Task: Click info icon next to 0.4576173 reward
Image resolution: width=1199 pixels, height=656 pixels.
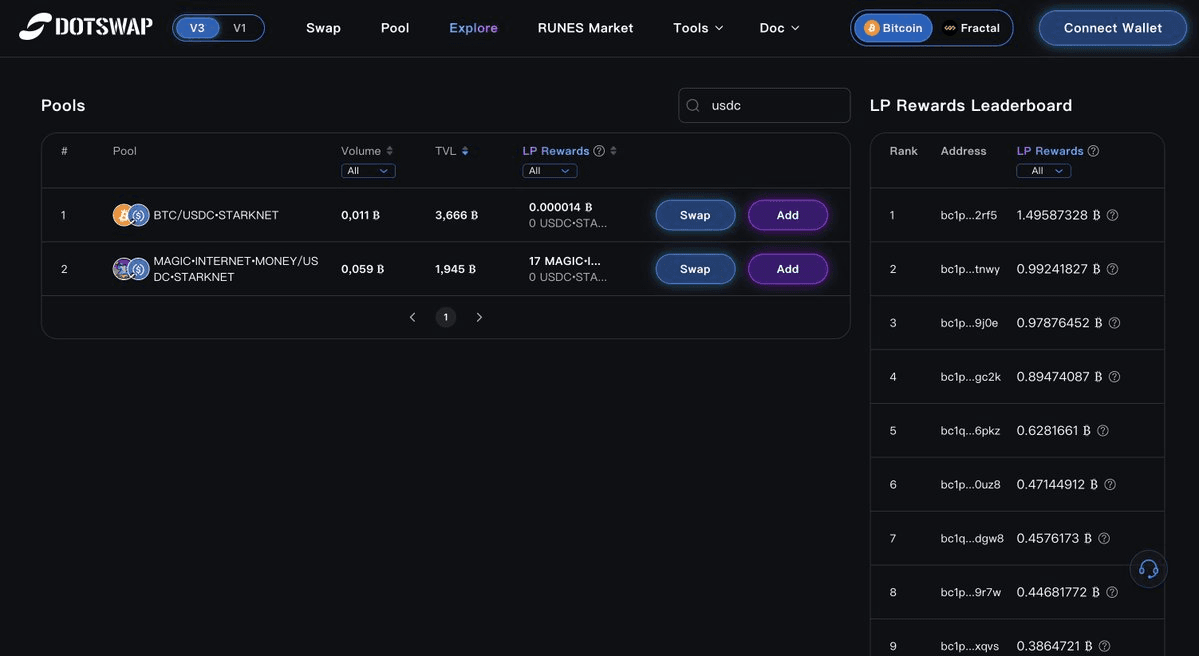Action: coord(1104,538)
